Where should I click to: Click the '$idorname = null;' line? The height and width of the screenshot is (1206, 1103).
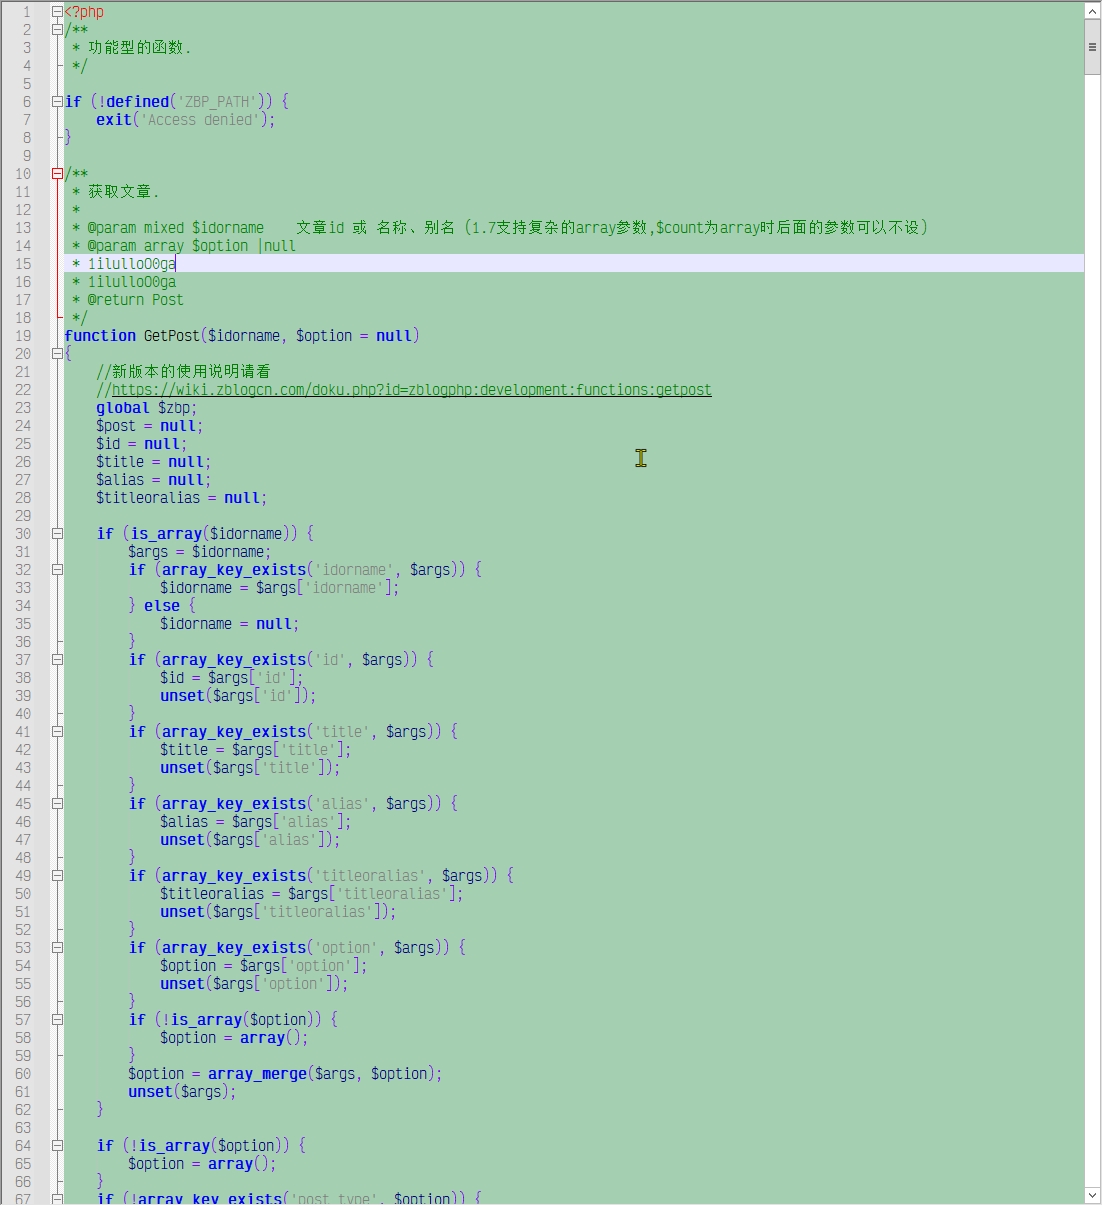click(x=230, y=624)
